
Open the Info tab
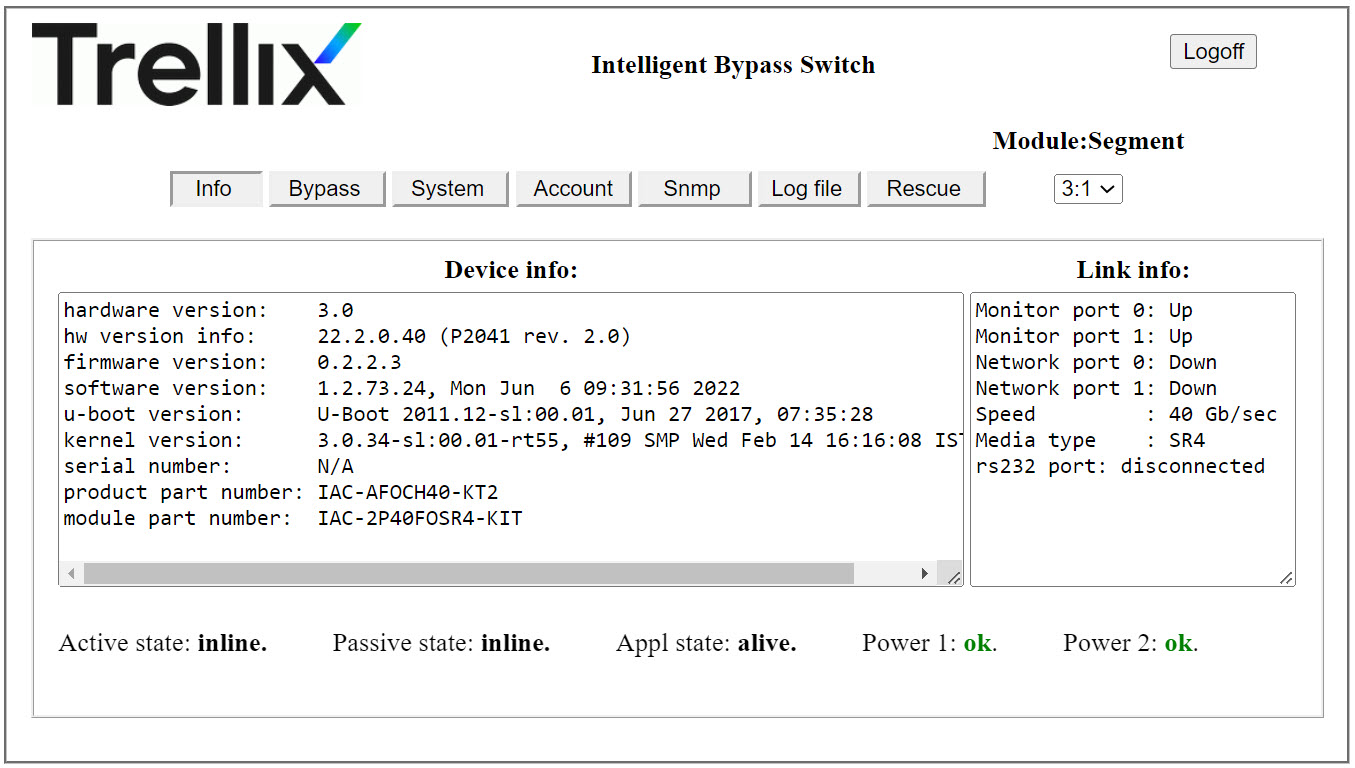[x=216, y=189]
